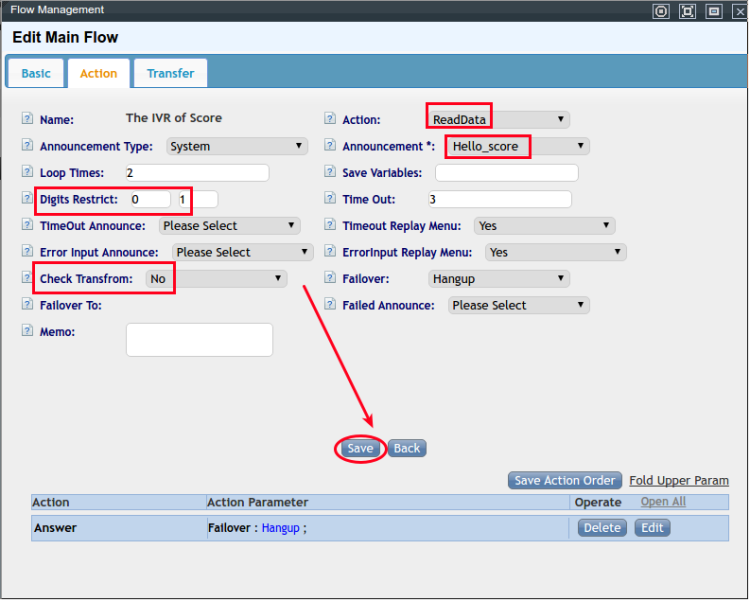The image size is (750, 602).
Task: Click help icon next to Failed Announce
Action: (330, 305)
